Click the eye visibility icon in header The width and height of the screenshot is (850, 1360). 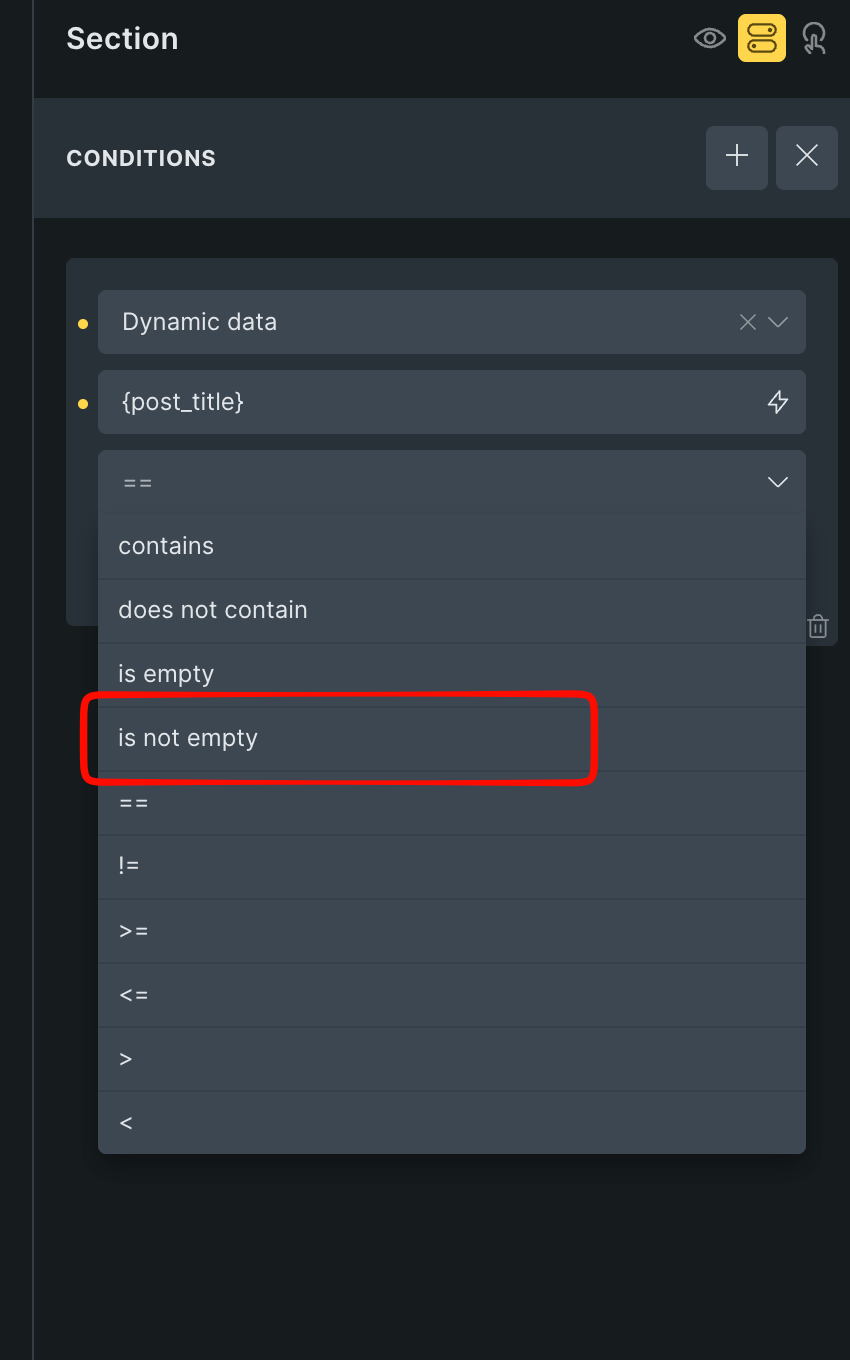709,39
